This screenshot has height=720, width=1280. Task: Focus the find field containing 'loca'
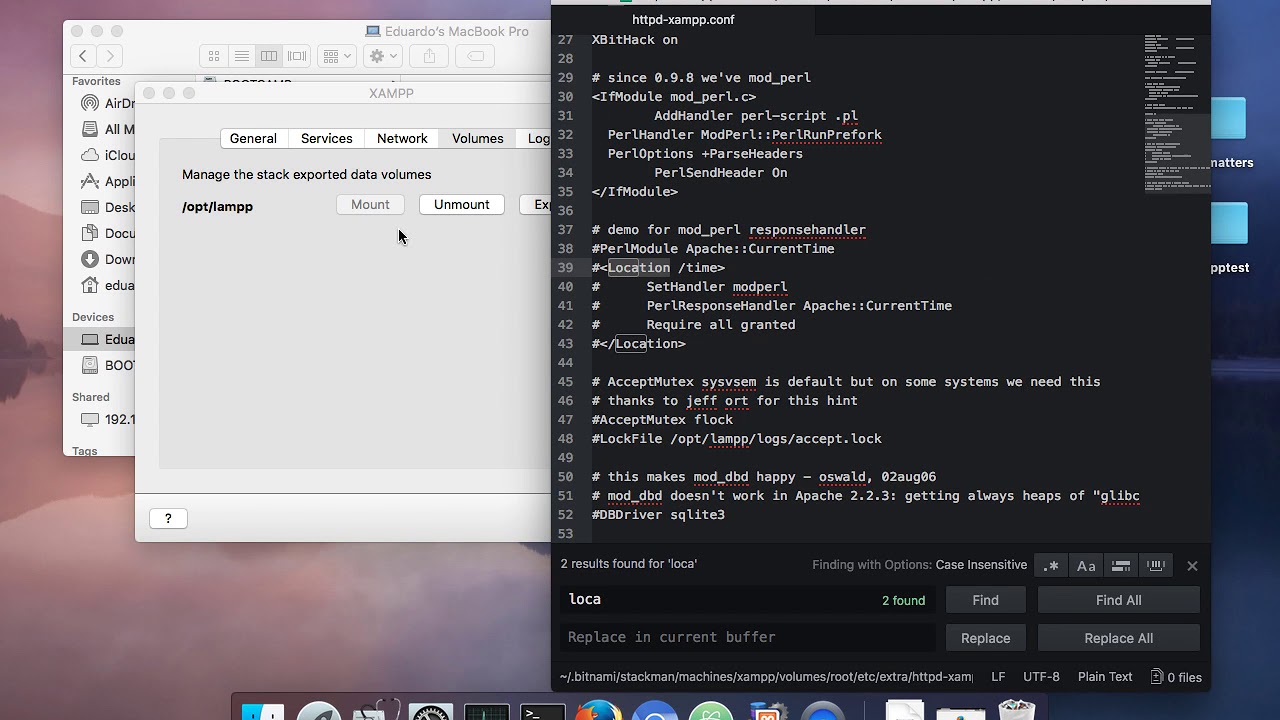pos(748,600)
